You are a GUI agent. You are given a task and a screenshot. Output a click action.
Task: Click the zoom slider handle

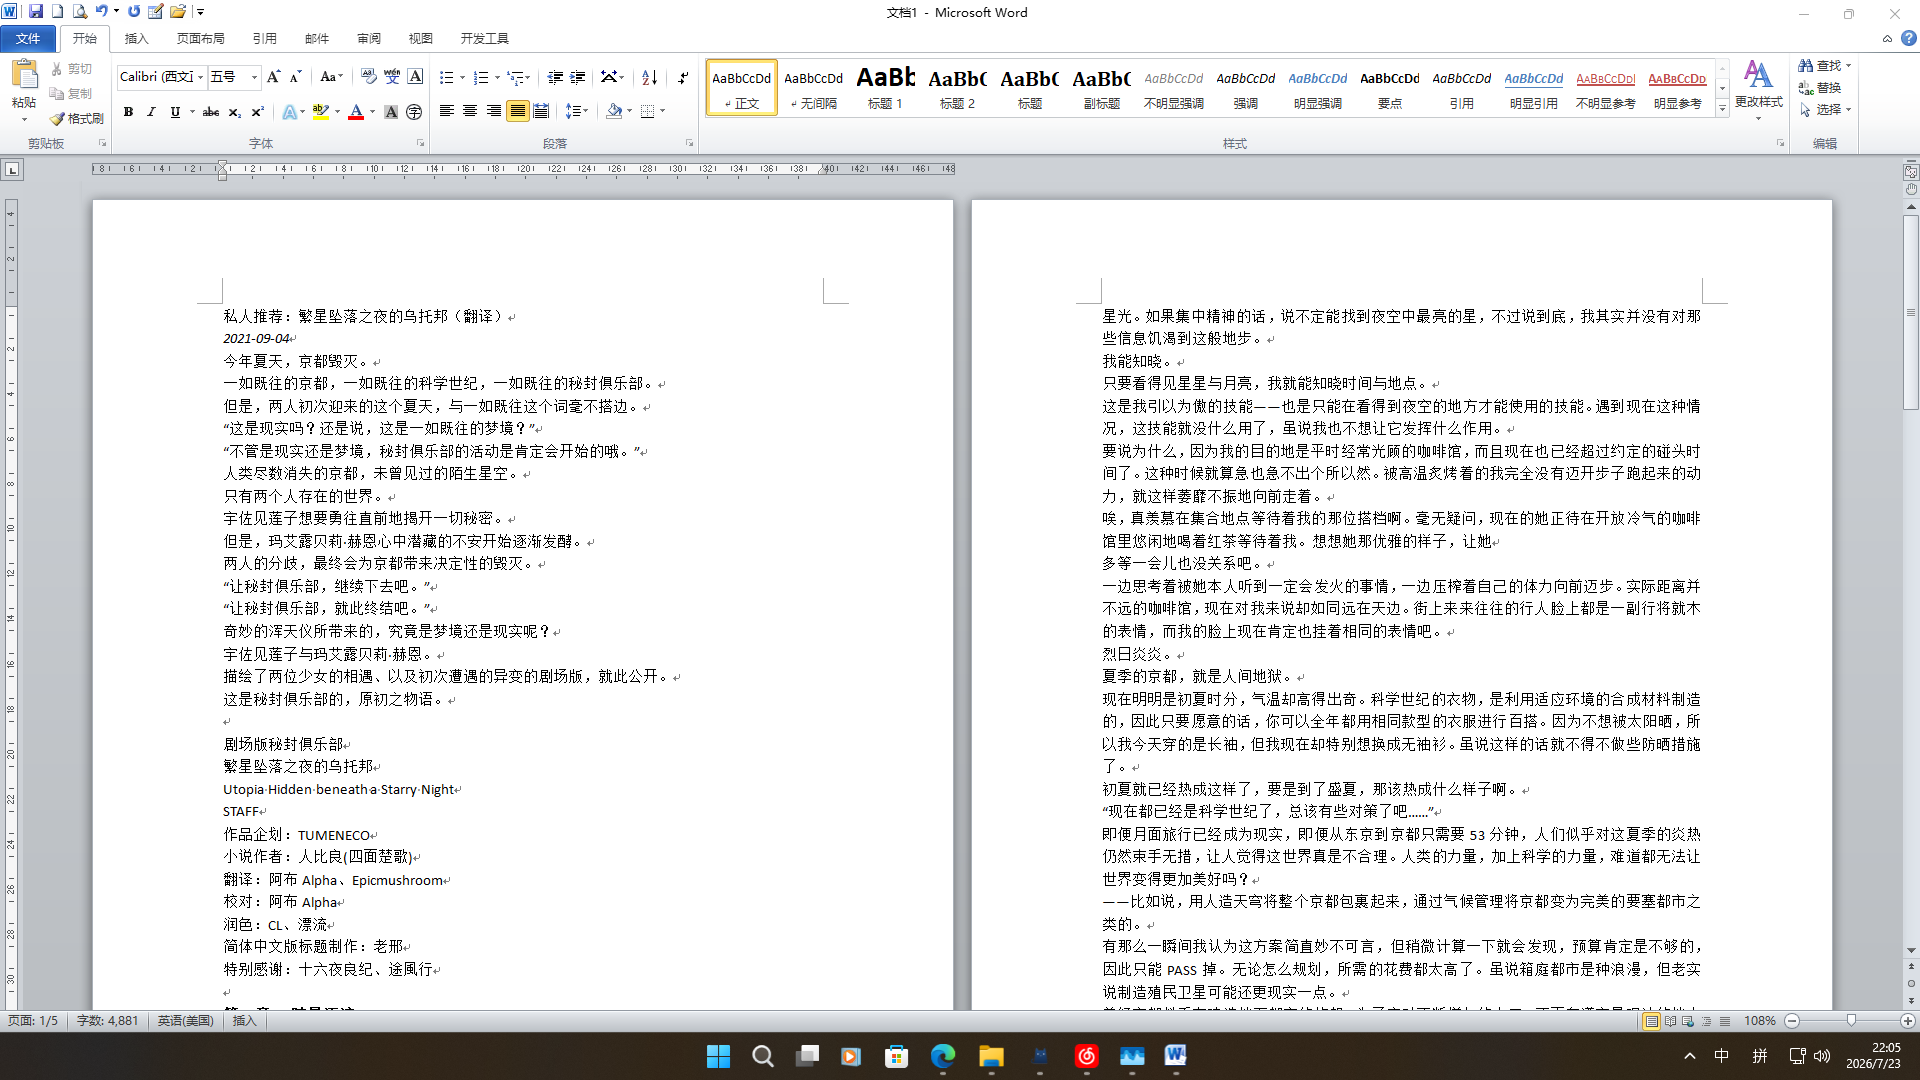pyautogui.click(x=1851, y=1021)
